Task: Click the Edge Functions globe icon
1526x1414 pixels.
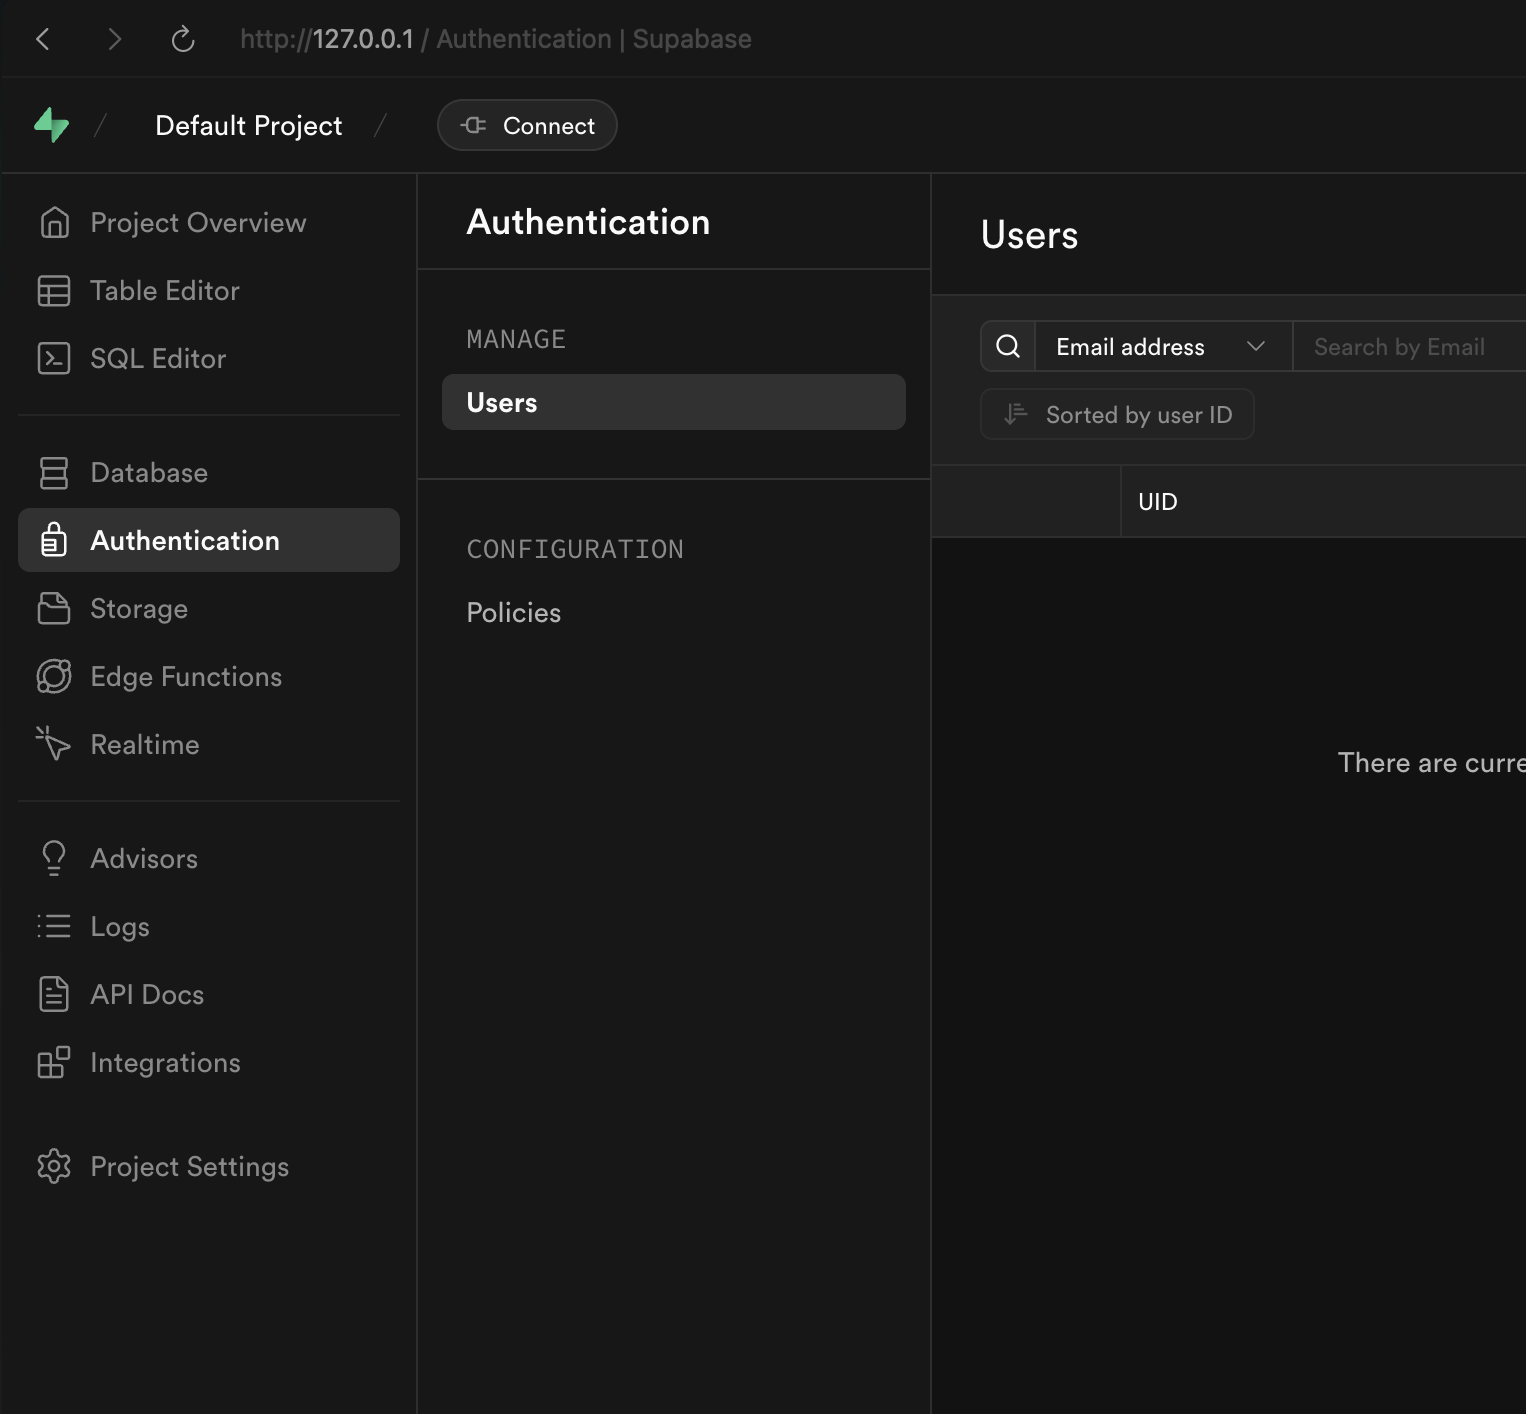Action: tap(54, 677)
